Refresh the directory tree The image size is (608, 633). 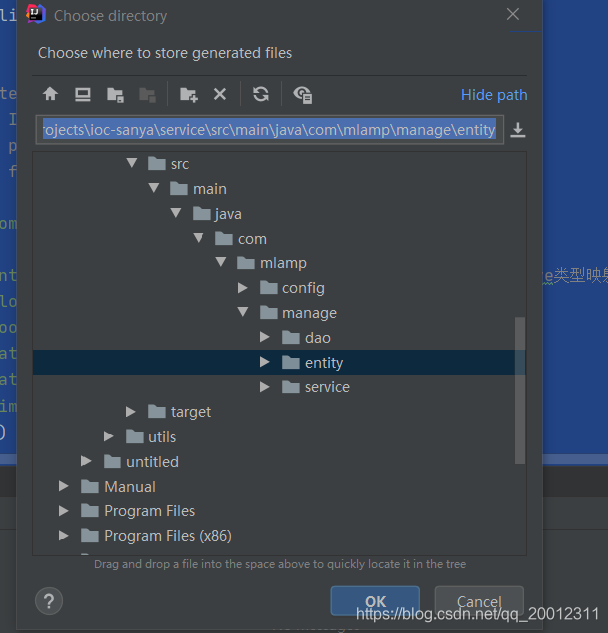coord(261,94)
